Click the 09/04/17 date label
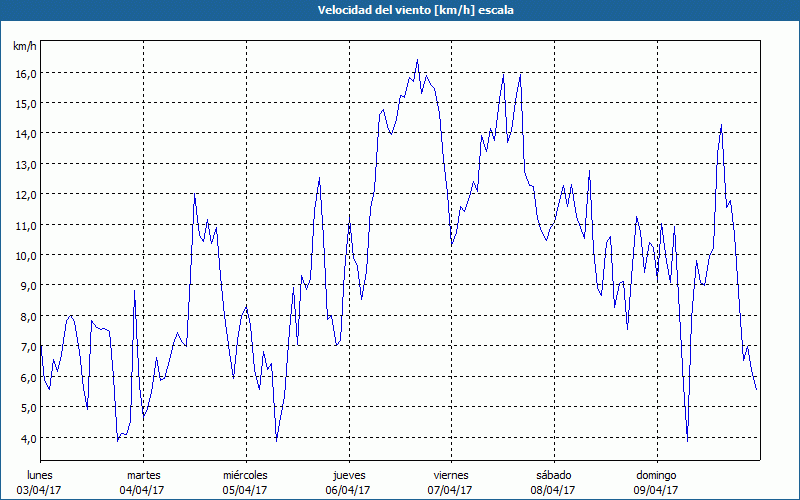This screenshot has width=800, height=500. point(655,490)
